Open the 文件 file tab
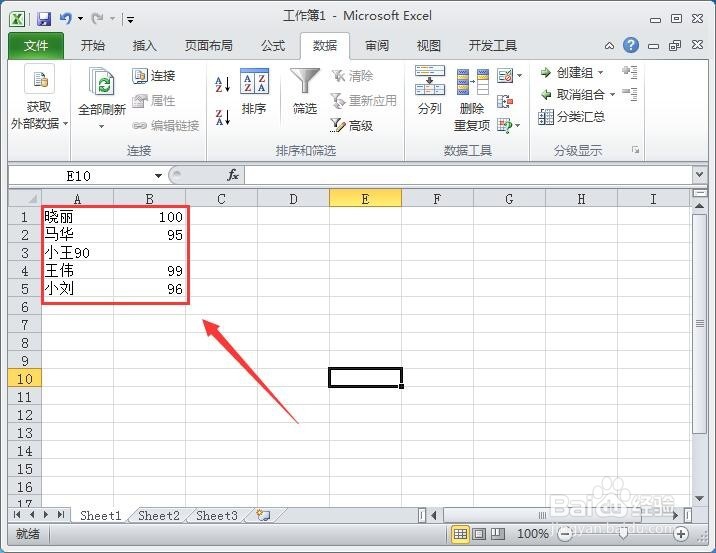Viewport: 716px width, 553px height. point(36,46)
